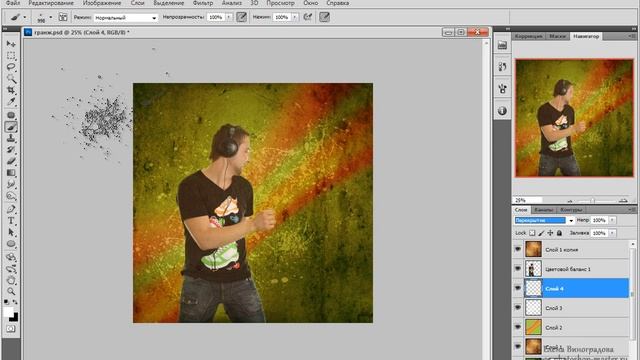The width and height of the screenshot is (640, 360).
Task: Toggle tablet pressure for opacity button
Action: click(x=242, y=17)
